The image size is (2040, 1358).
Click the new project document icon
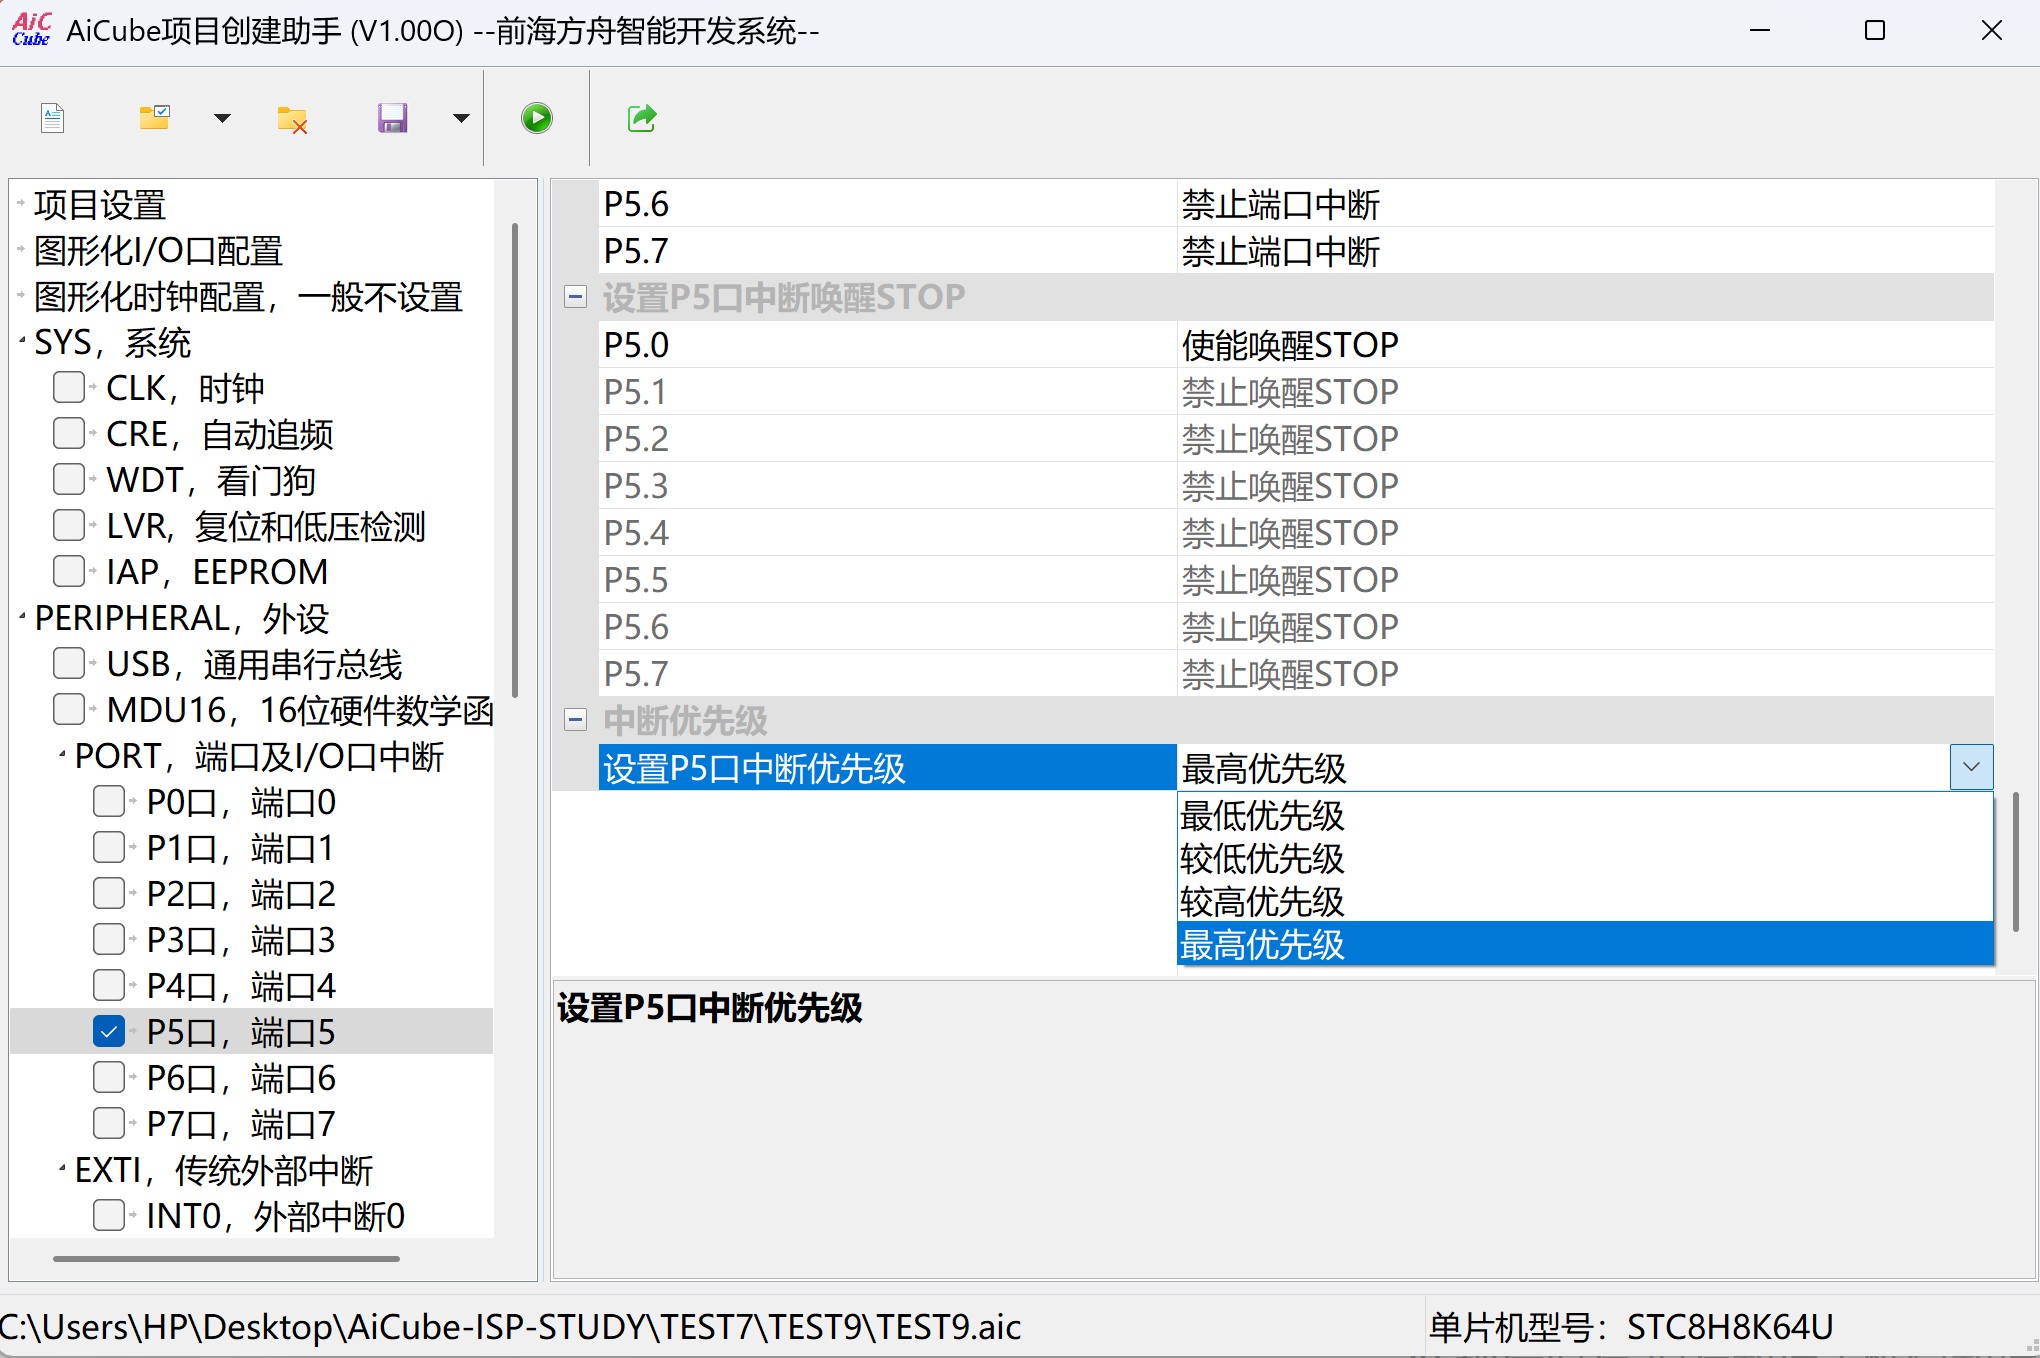[x=53, y=118]
